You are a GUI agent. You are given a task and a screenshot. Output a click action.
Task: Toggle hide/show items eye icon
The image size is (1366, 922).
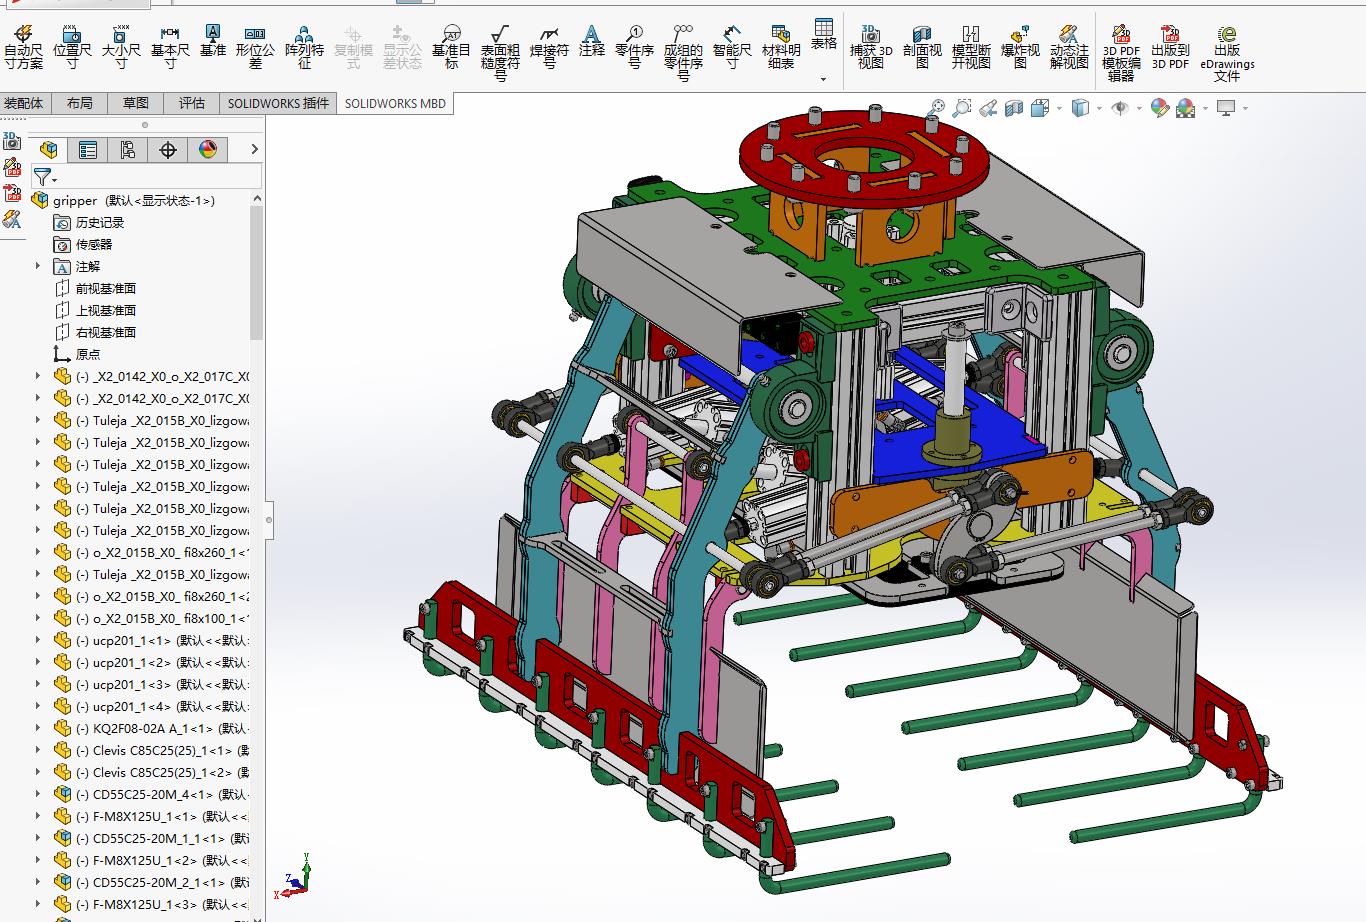pos(1120,108)
